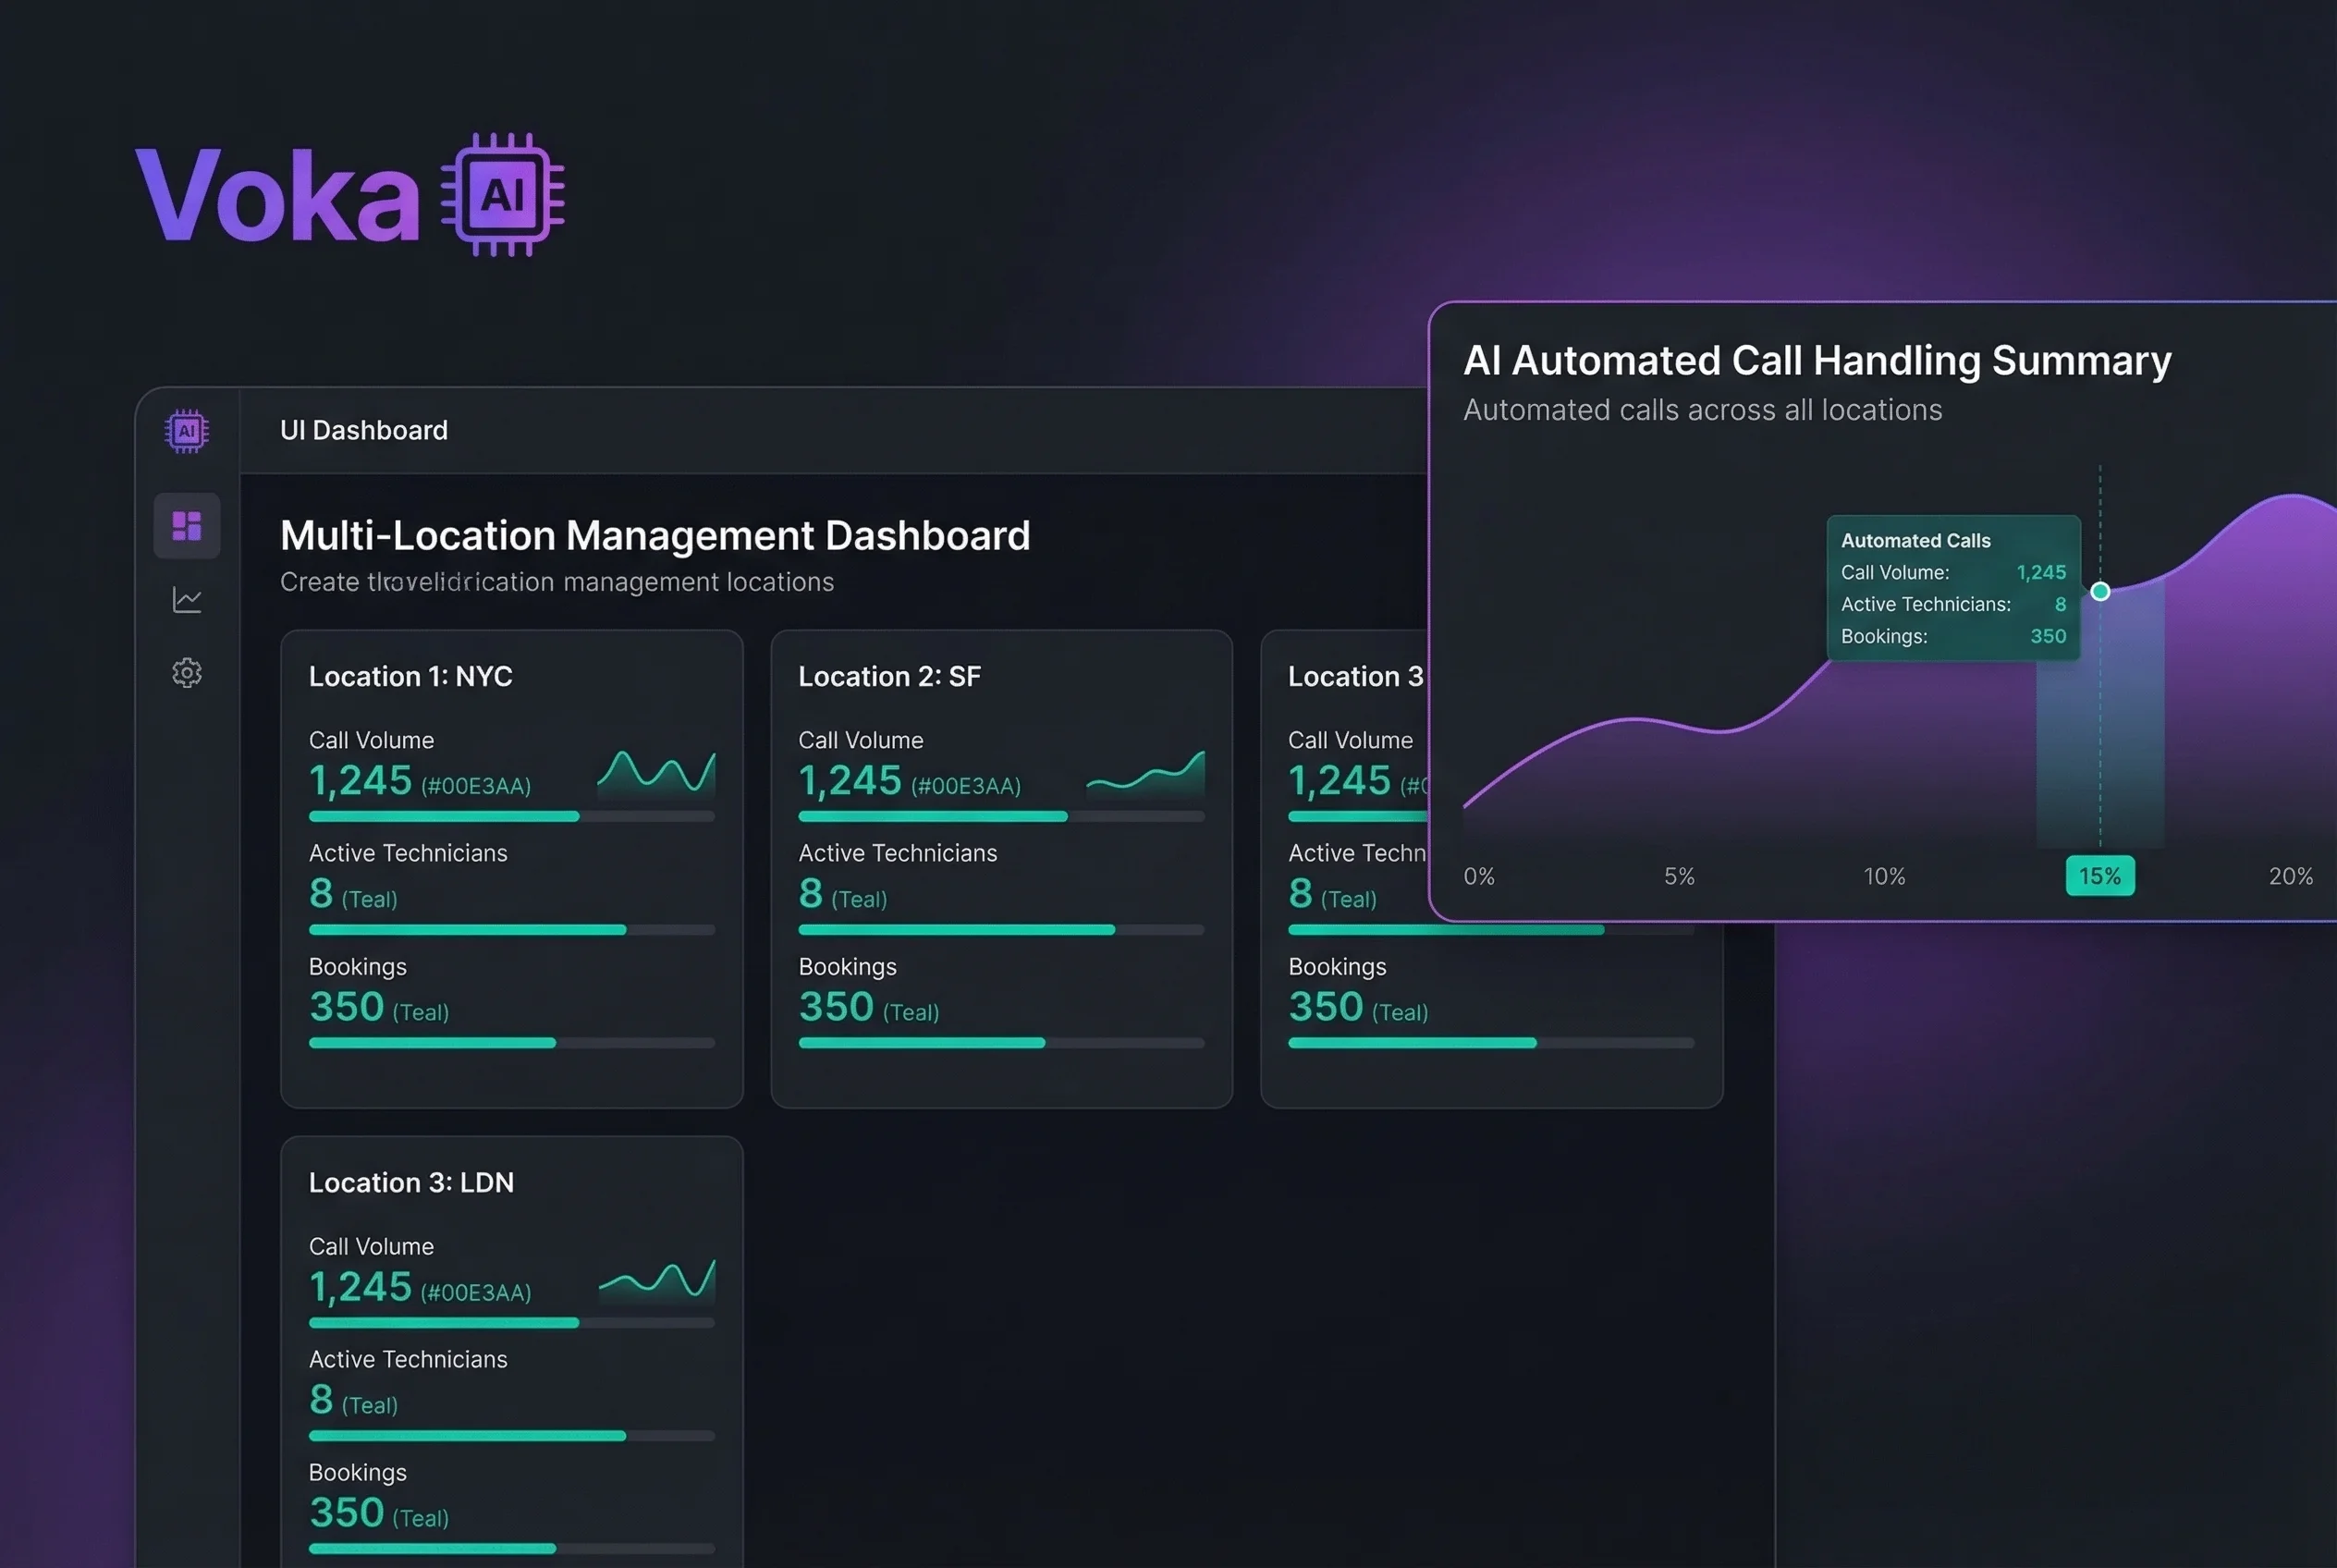
Task: Click the Automated Calls tooltip panel
Action: tap(1952, 590)
